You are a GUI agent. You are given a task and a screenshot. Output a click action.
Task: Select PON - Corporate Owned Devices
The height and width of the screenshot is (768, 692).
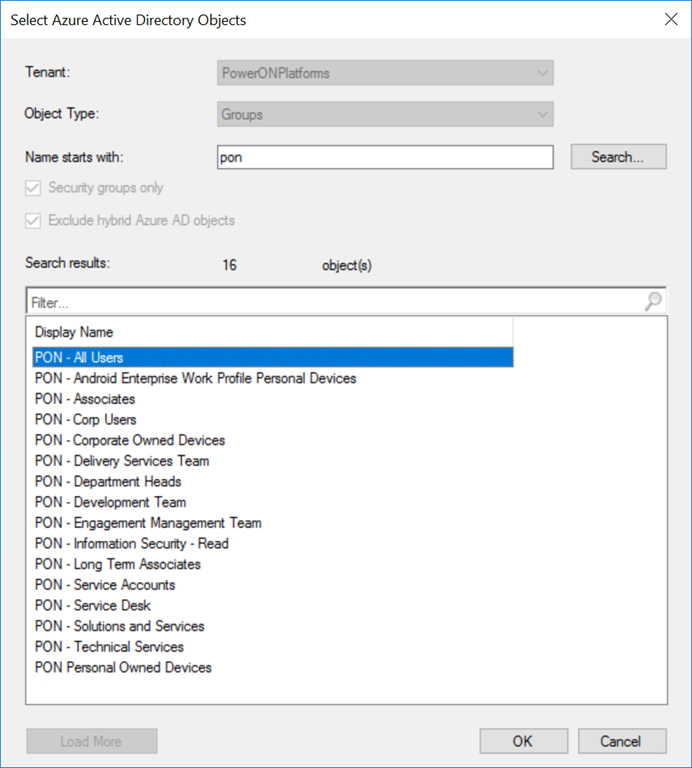(130, 440)
